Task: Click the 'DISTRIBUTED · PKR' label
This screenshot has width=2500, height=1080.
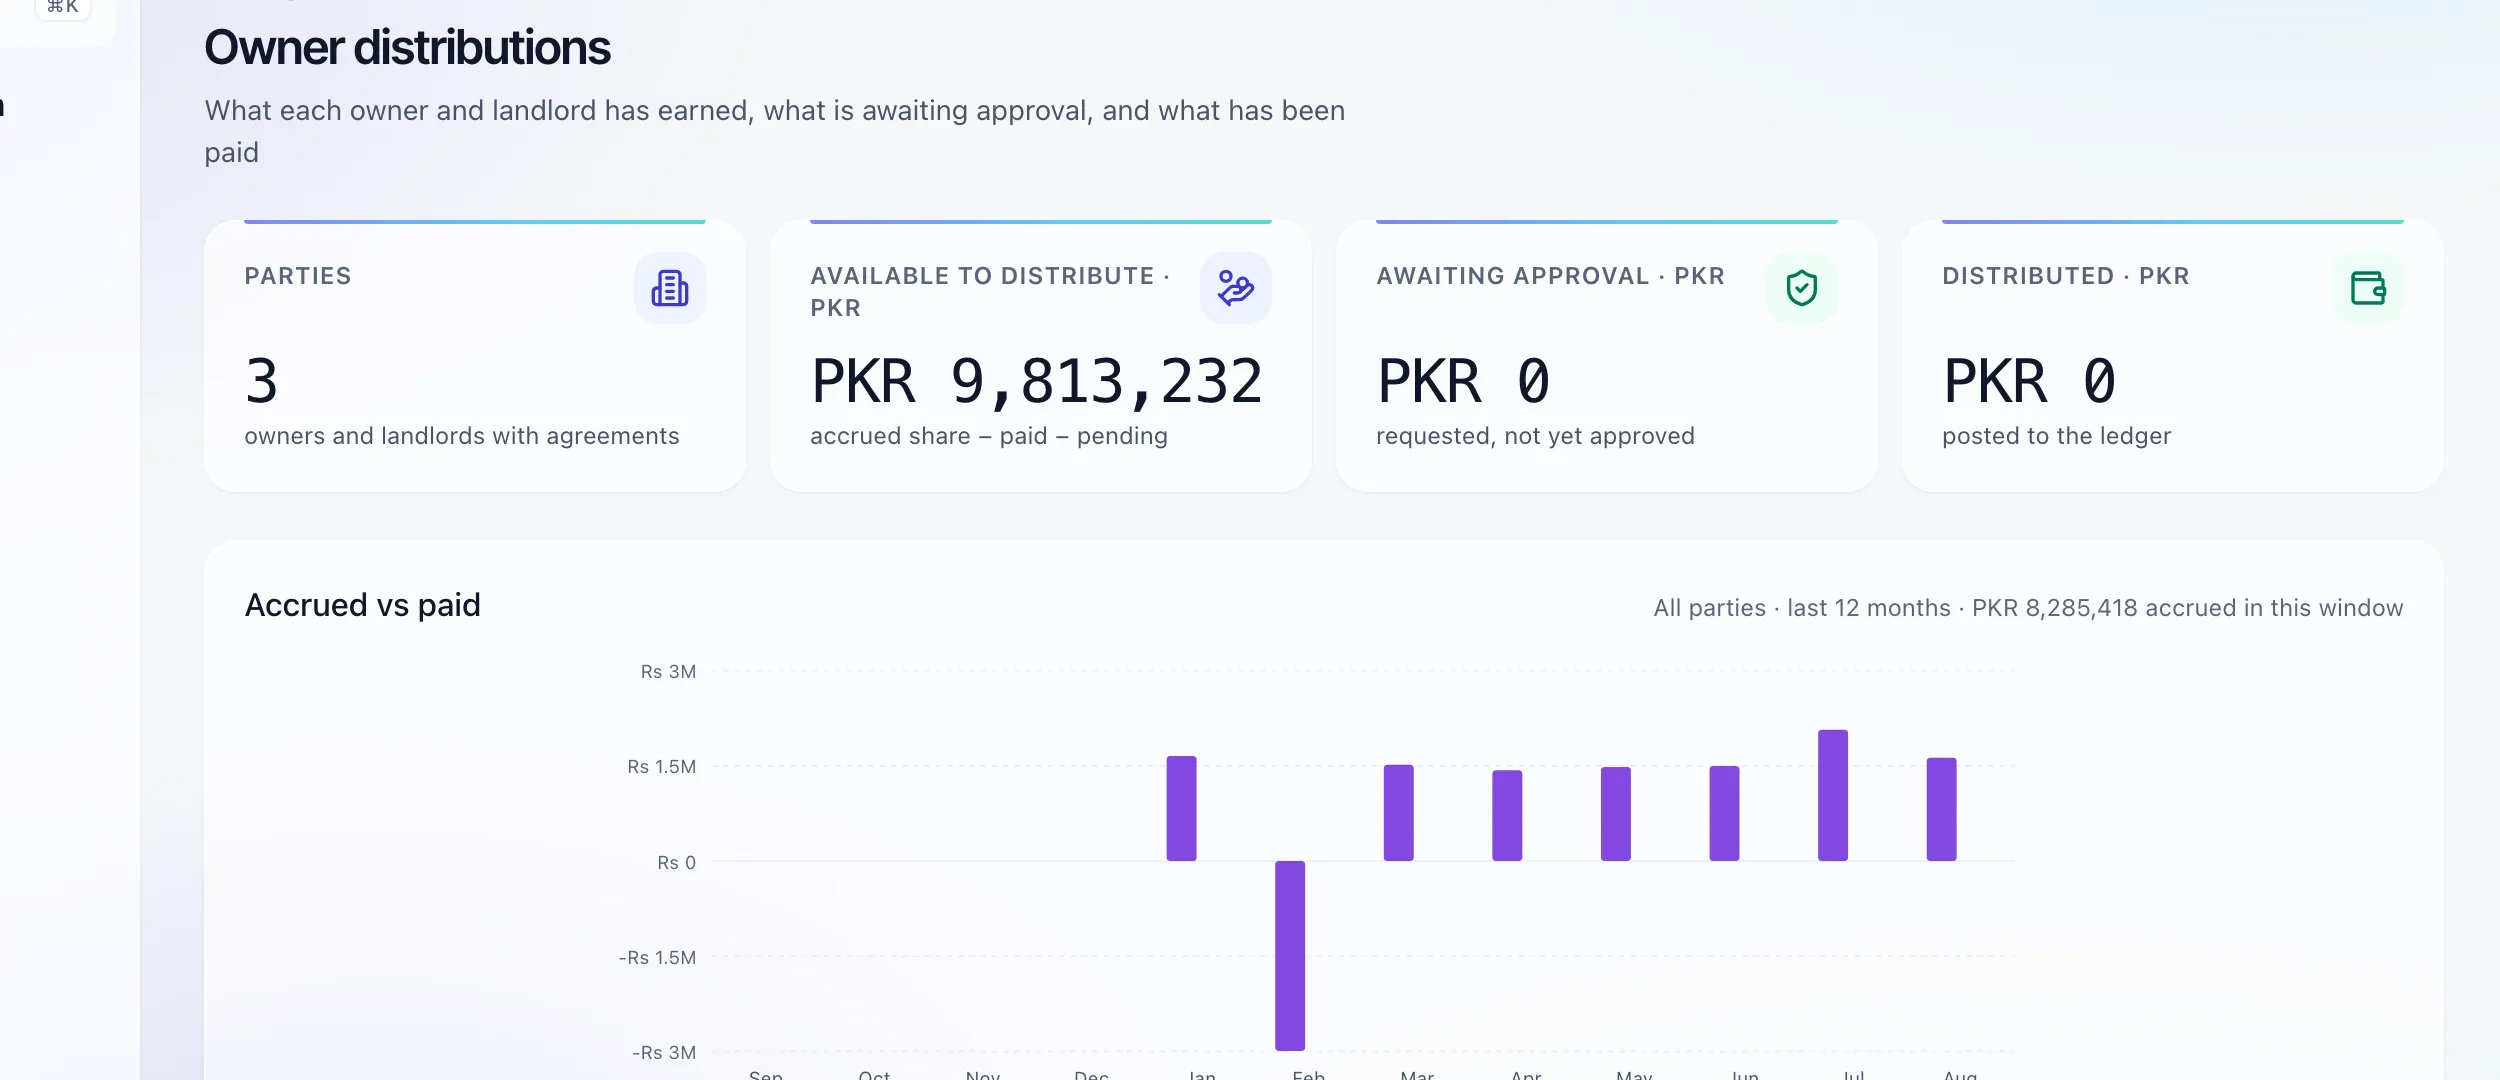Action: pos(2065,276)
